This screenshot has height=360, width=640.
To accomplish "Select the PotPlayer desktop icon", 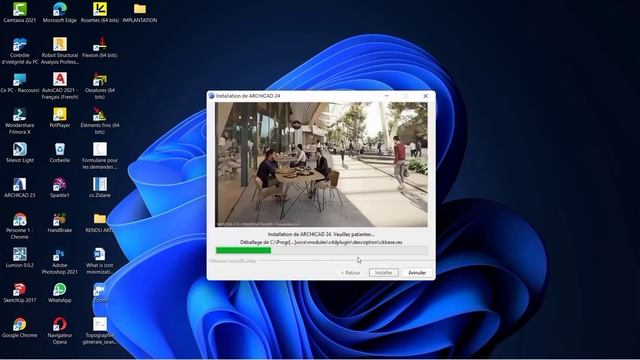I will point(60,118).
